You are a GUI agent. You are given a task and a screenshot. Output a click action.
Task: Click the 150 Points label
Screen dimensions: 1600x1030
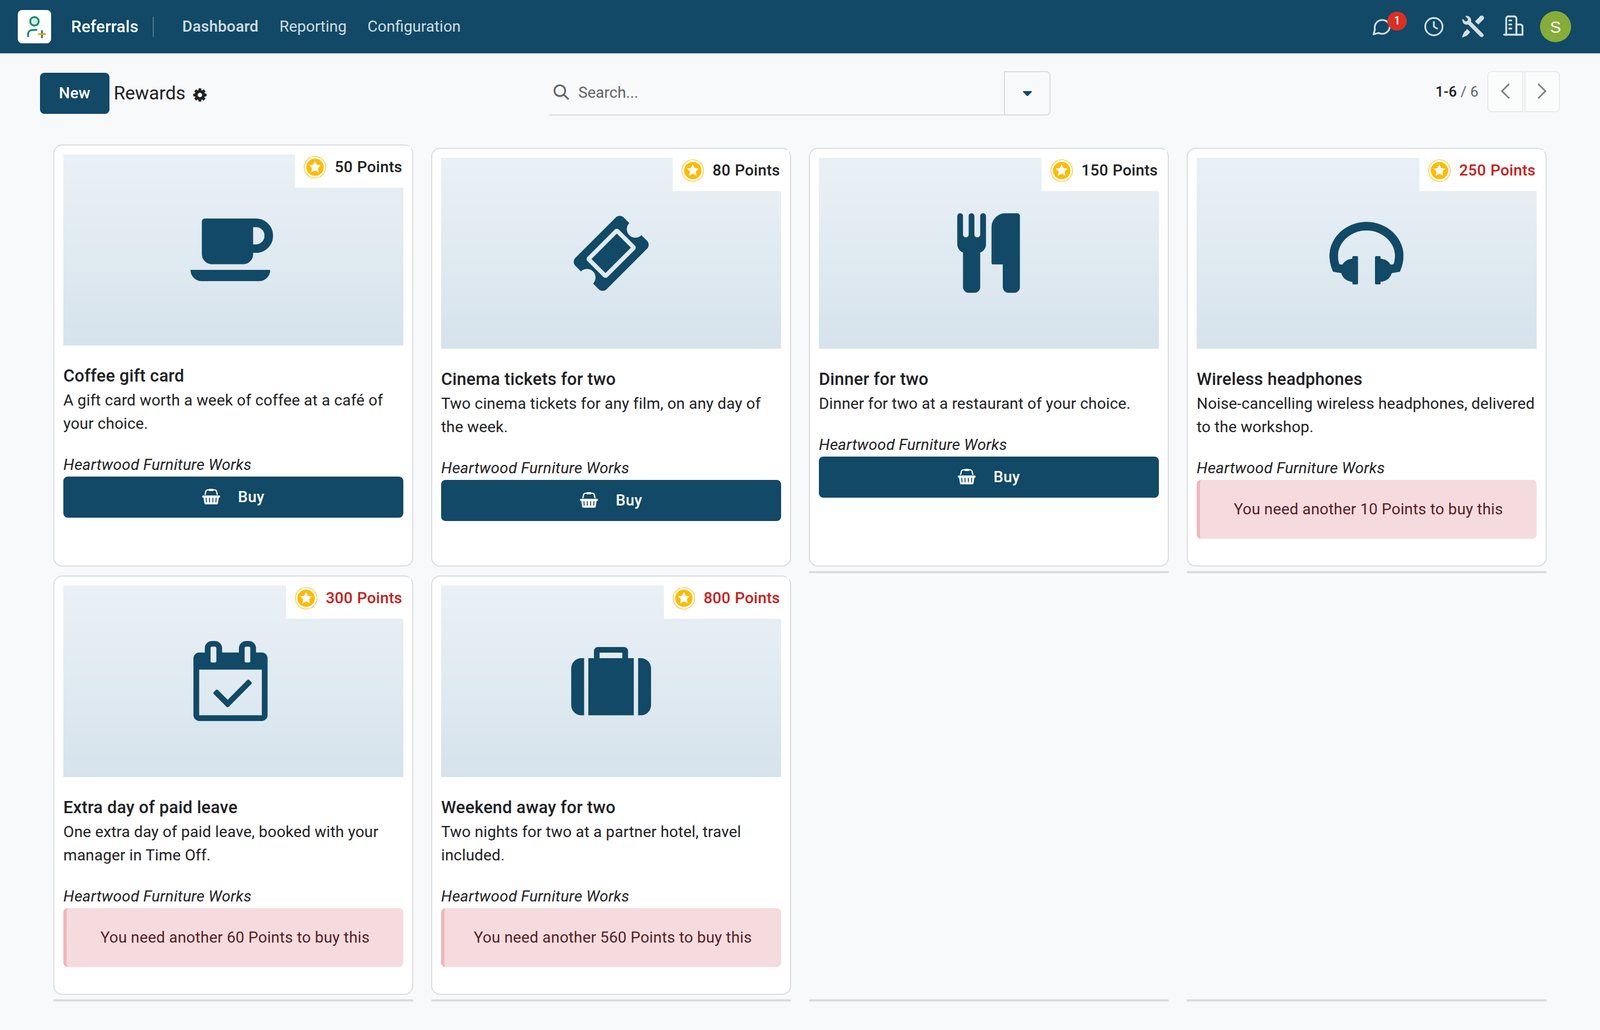[x=1119, y=171]
